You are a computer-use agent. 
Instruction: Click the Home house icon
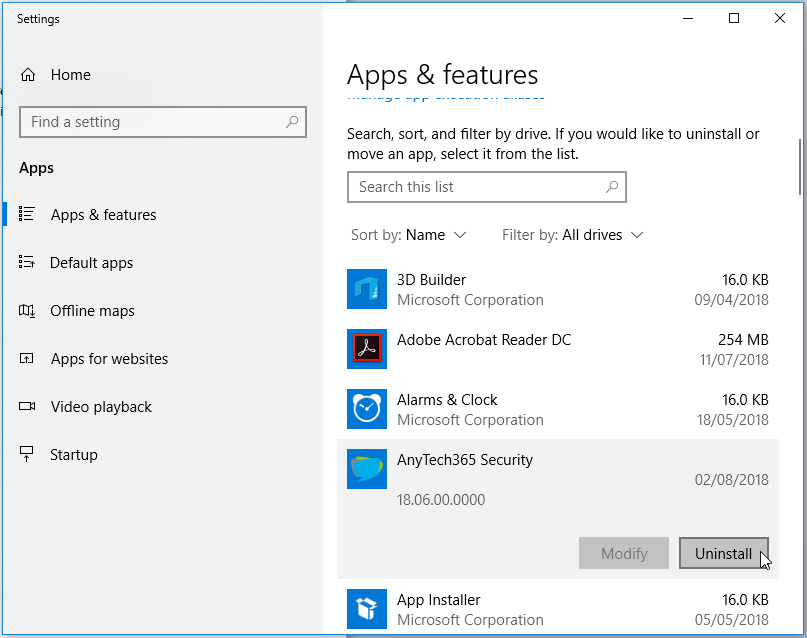[28, 75]
